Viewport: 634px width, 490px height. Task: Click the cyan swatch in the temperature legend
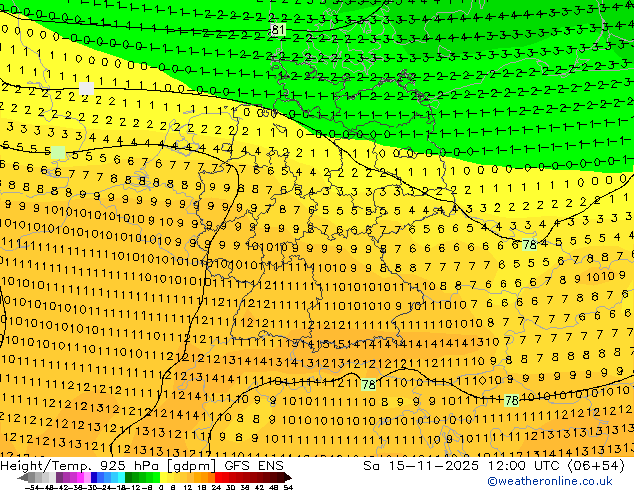pyautogui.click(x=121, y=477)
